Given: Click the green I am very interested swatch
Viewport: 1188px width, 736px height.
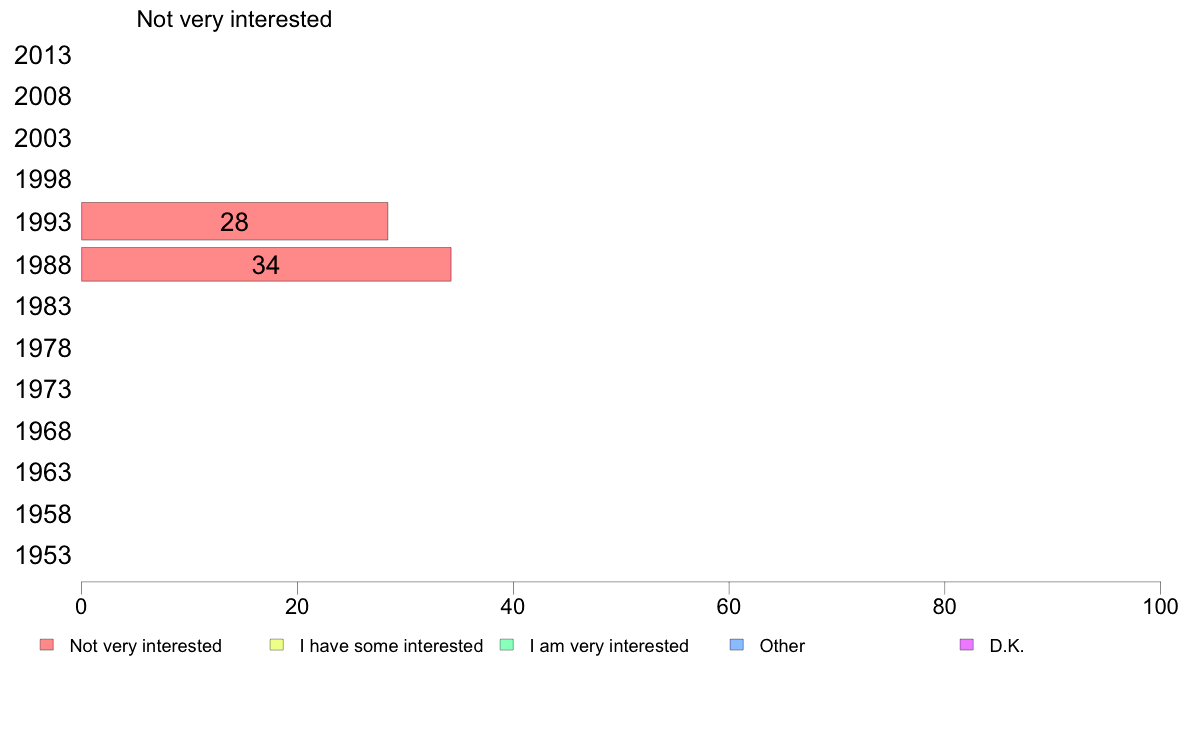Looking at the screenshot, I should [507, 645].
